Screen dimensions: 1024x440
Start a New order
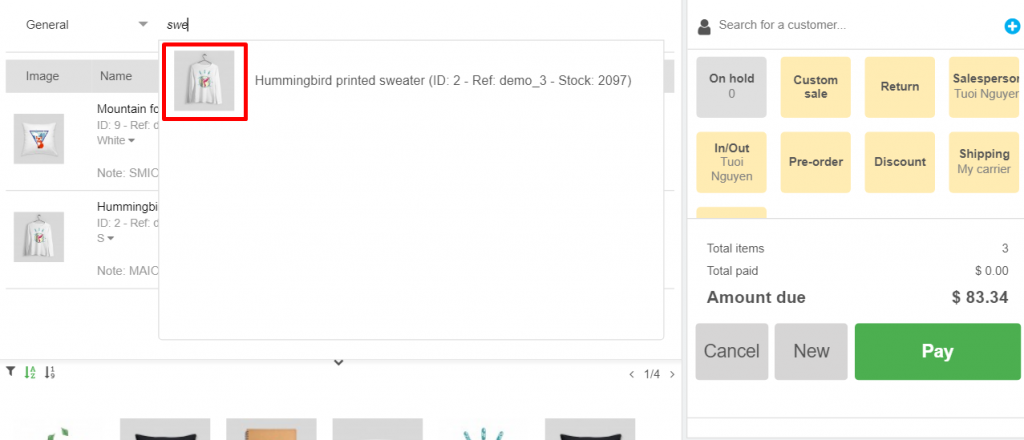point(811,351)
